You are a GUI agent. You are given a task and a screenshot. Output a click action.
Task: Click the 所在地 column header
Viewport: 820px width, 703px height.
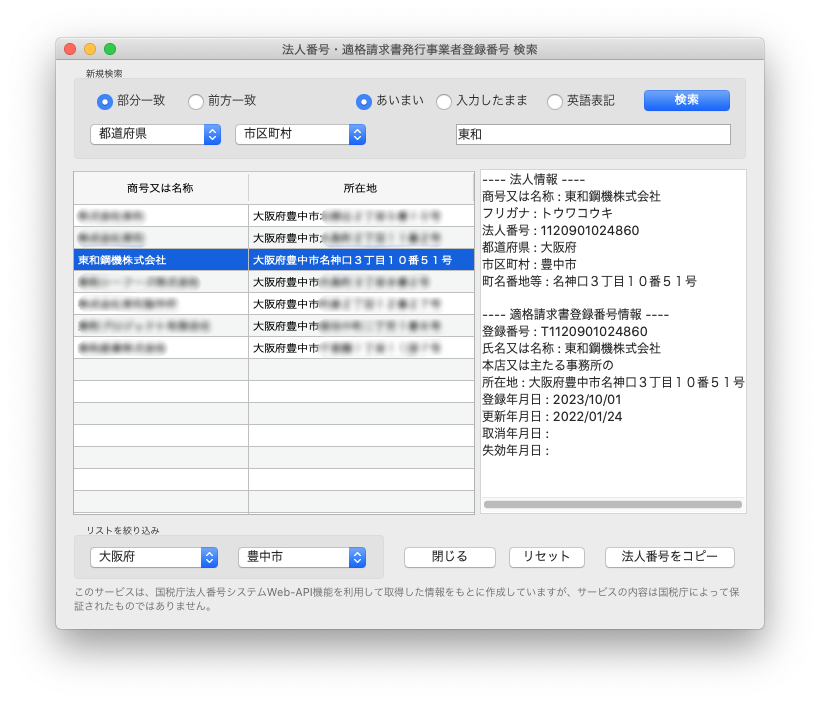360,188
